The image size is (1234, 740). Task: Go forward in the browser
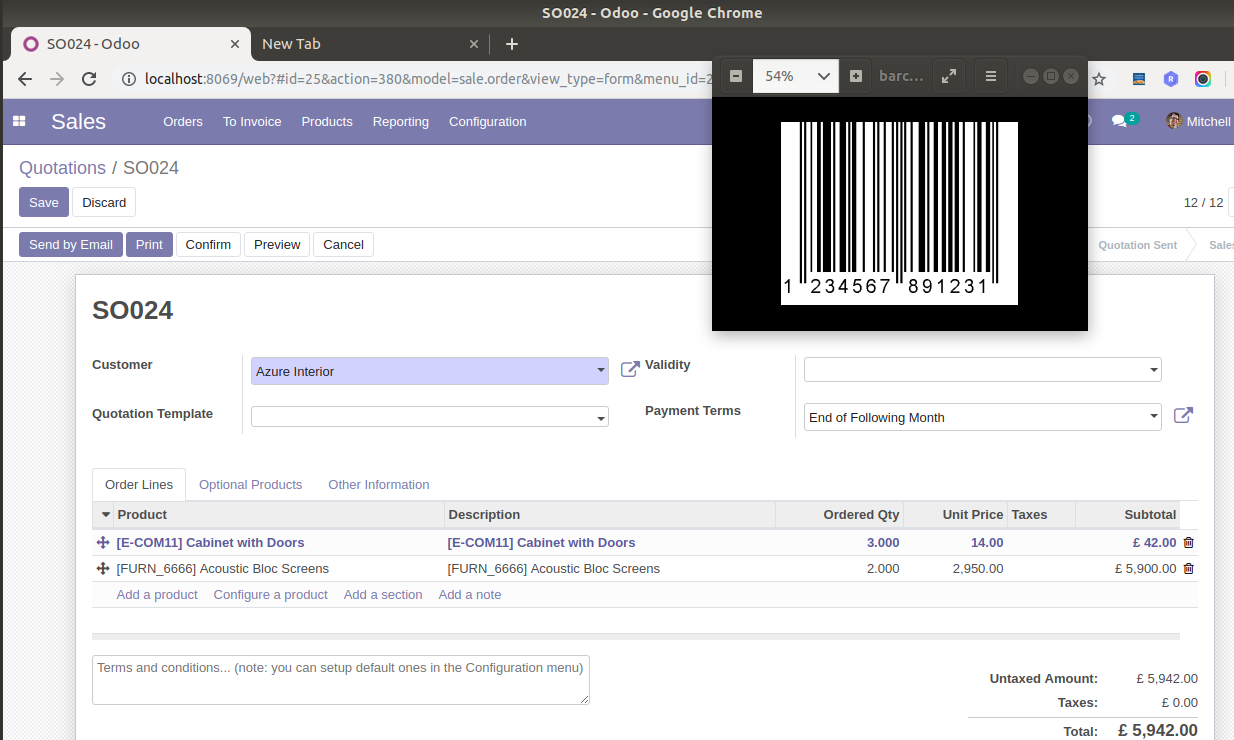point(57,79)
